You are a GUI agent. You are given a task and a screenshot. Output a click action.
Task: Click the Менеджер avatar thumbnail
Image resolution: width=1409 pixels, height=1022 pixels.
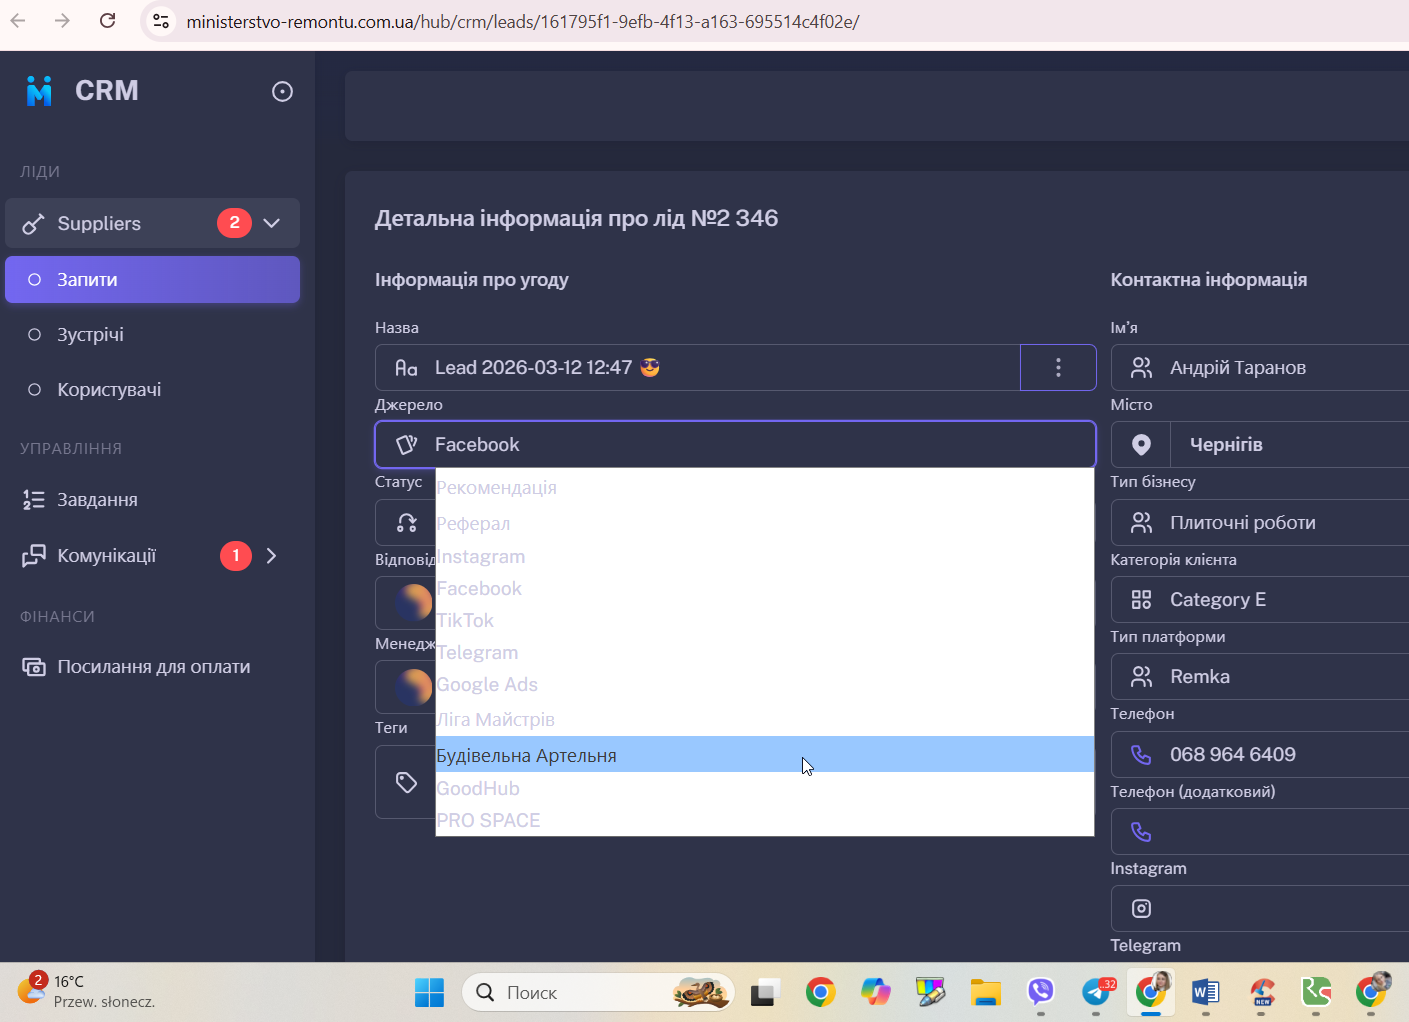pyautogui.click(x=414, y=686)
